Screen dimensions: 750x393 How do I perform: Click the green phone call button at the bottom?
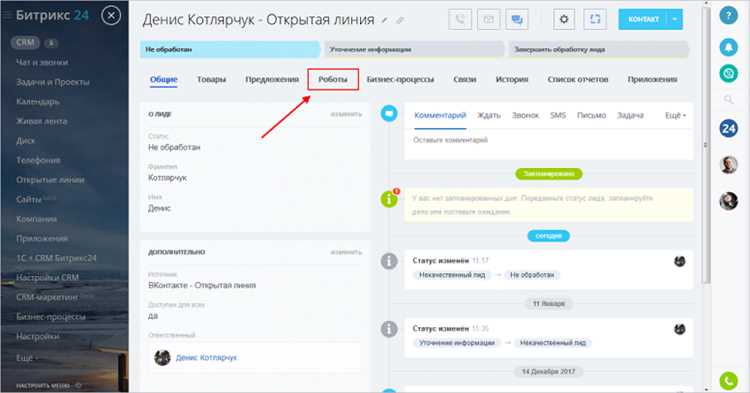coord(728,381)
